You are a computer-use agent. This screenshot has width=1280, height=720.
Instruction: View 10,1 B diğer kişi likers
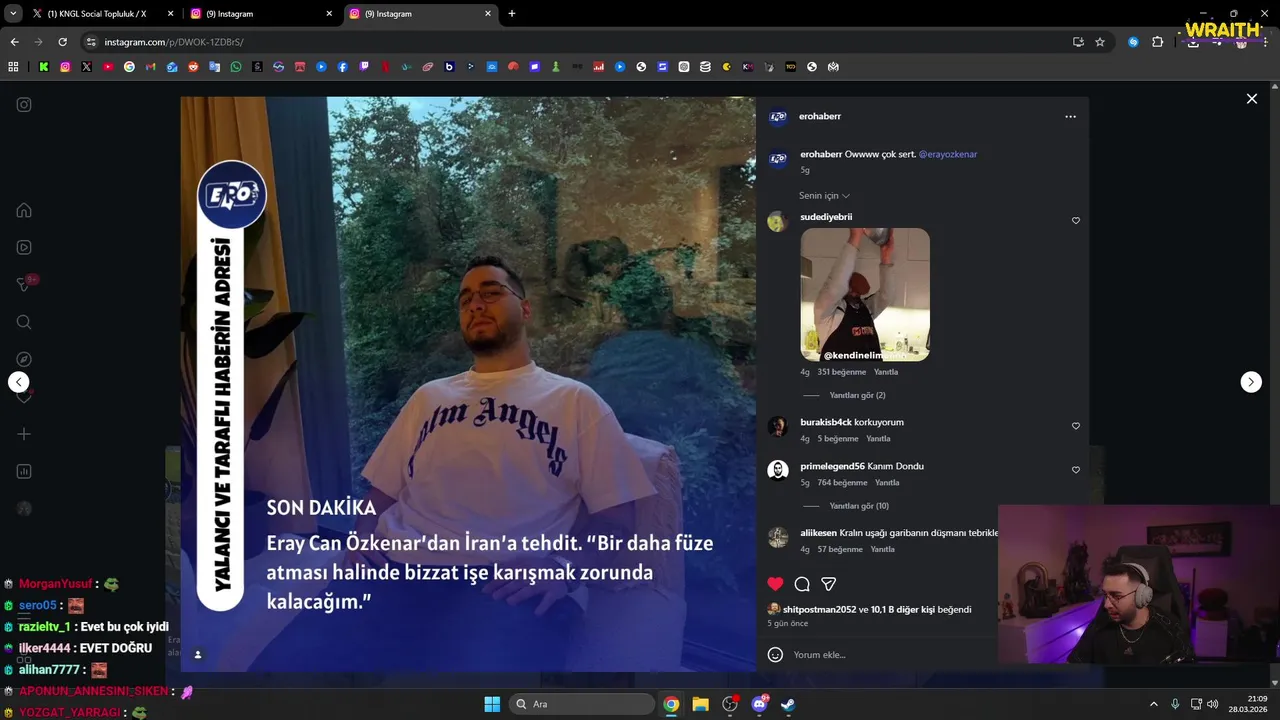point(903,609)
